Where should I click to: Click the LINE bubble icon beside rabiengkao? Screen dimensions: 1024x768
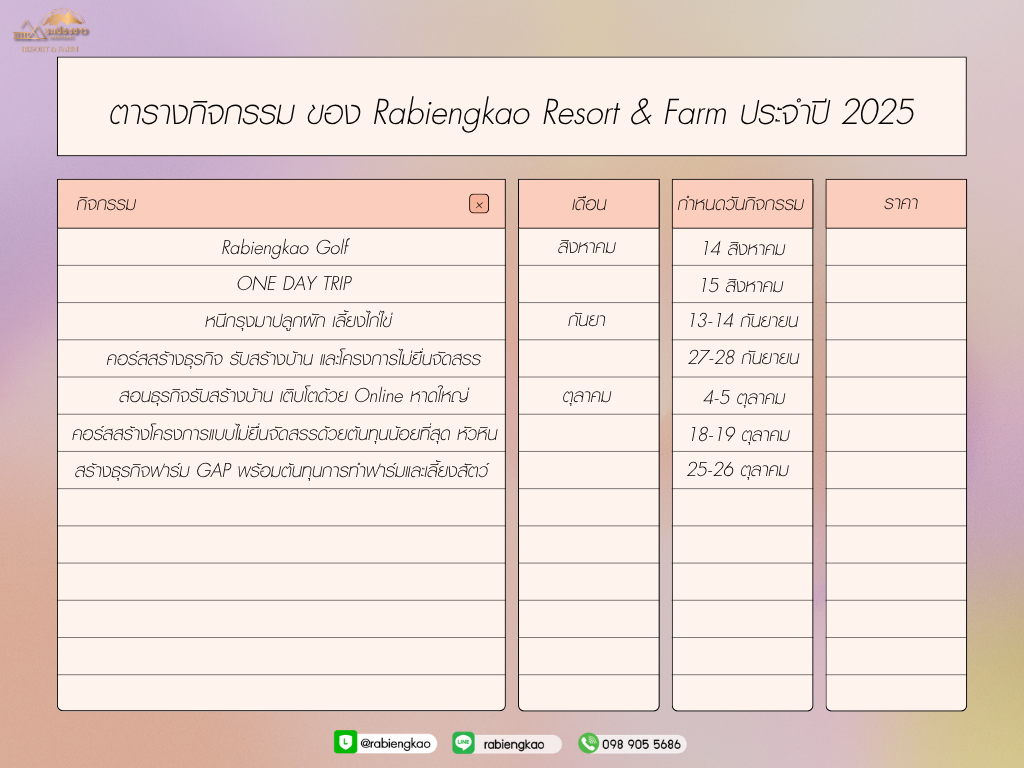pos(463,743)
